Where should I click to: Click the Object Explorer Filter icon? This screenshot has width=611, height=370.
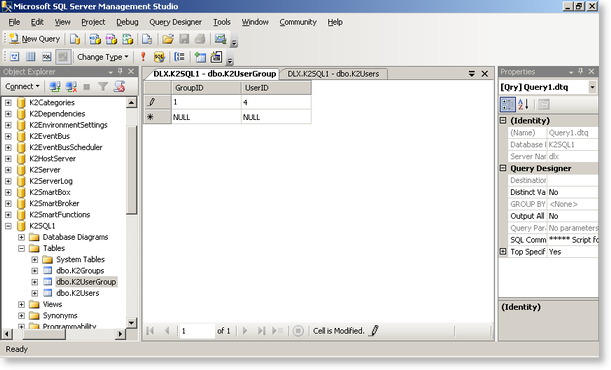coord(103,86)
